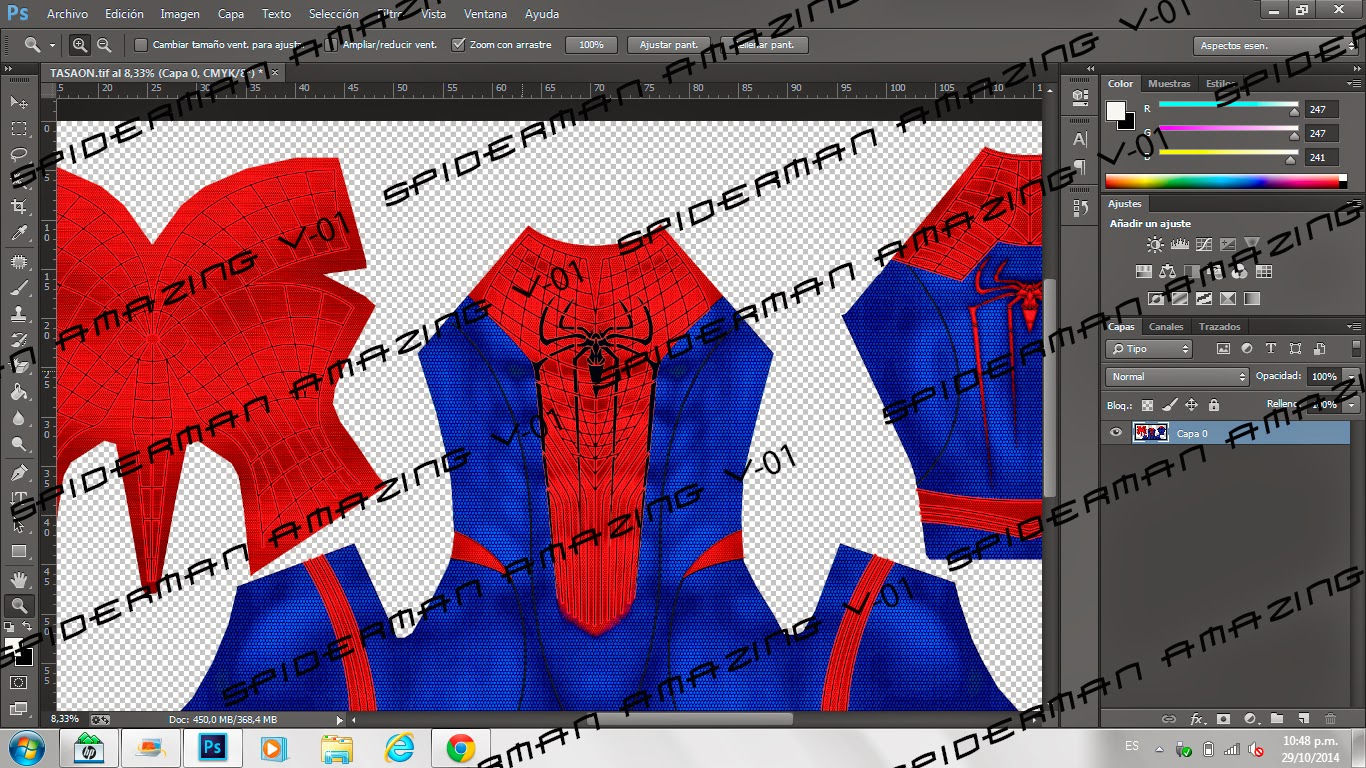Switch to the Muestras tab
1366x768 pixels.
[x=1169, y=84]
